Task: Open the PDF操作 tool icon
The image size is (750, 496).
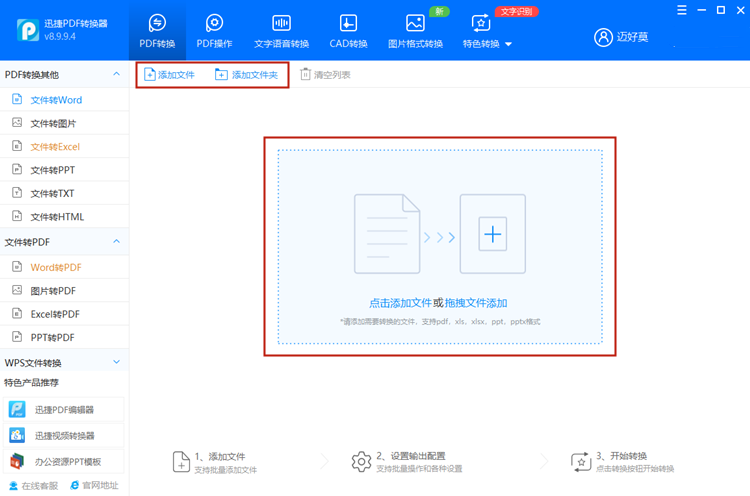Action: coord(214,22)
